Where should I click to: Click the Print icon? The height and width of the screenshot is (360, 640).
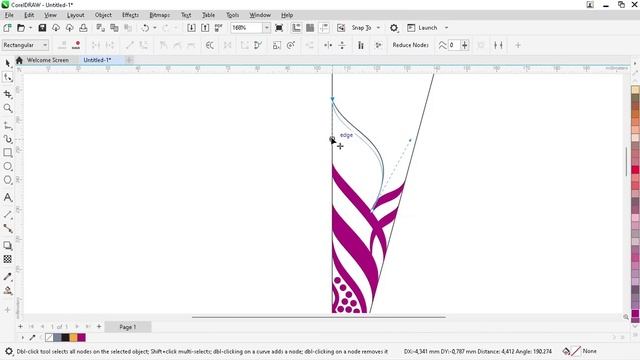tap(83, 28)
